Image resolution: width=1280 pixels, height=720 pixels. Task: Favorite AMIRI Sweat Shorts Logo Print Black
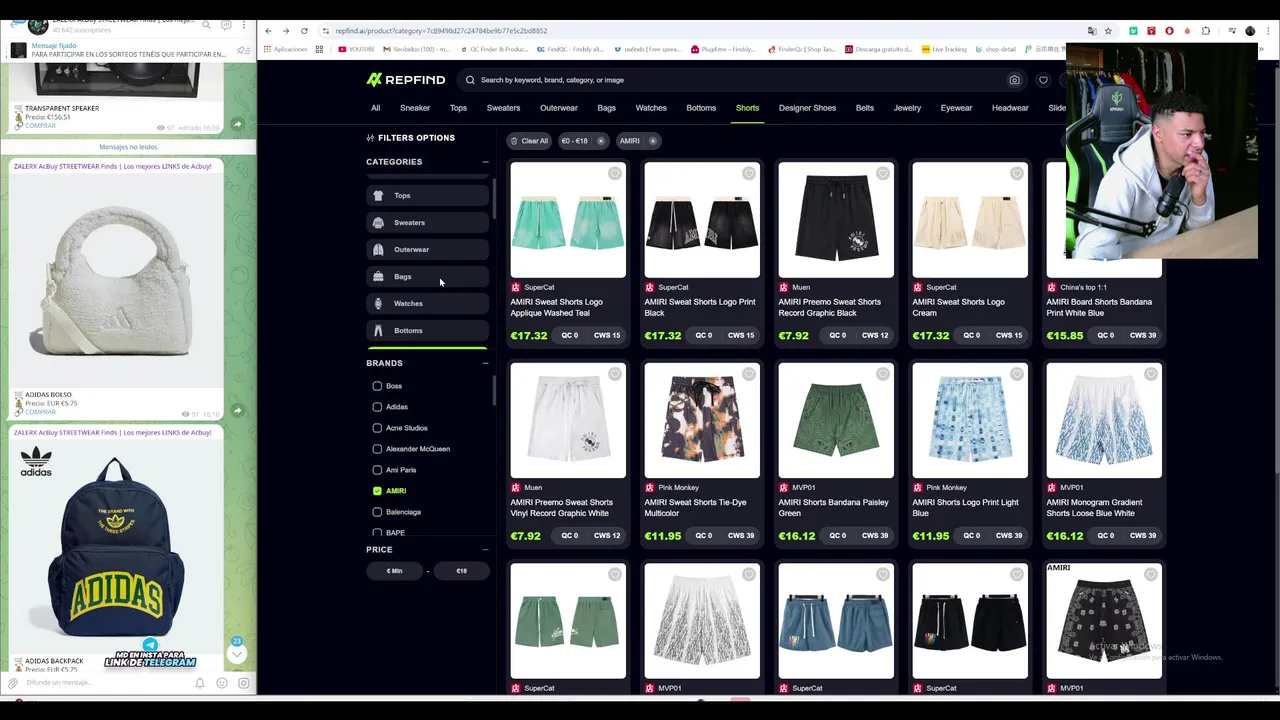click(x=749, y=174)
